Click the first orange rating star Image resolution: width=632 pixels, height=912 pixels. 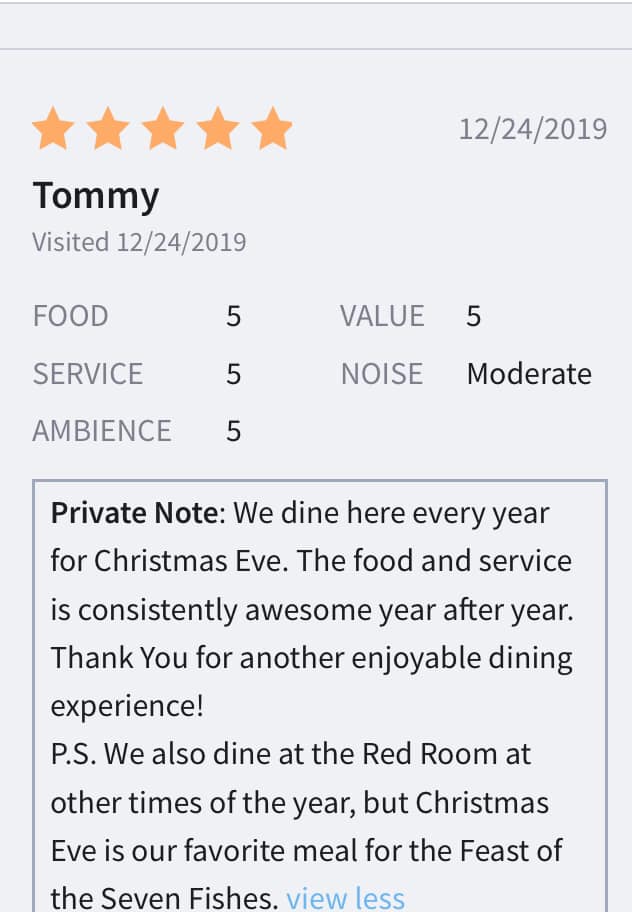tap(53, 130)
